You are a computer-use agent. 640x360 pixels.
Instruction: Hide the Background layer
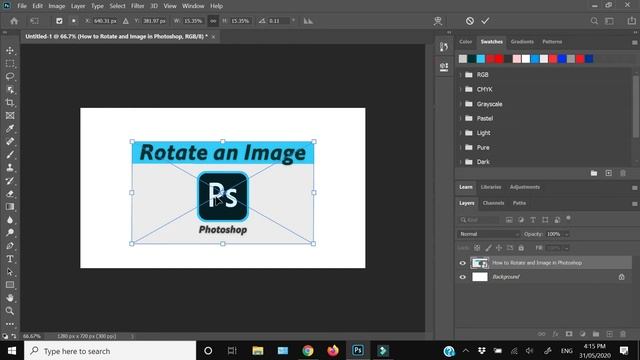tap(462, 277)
